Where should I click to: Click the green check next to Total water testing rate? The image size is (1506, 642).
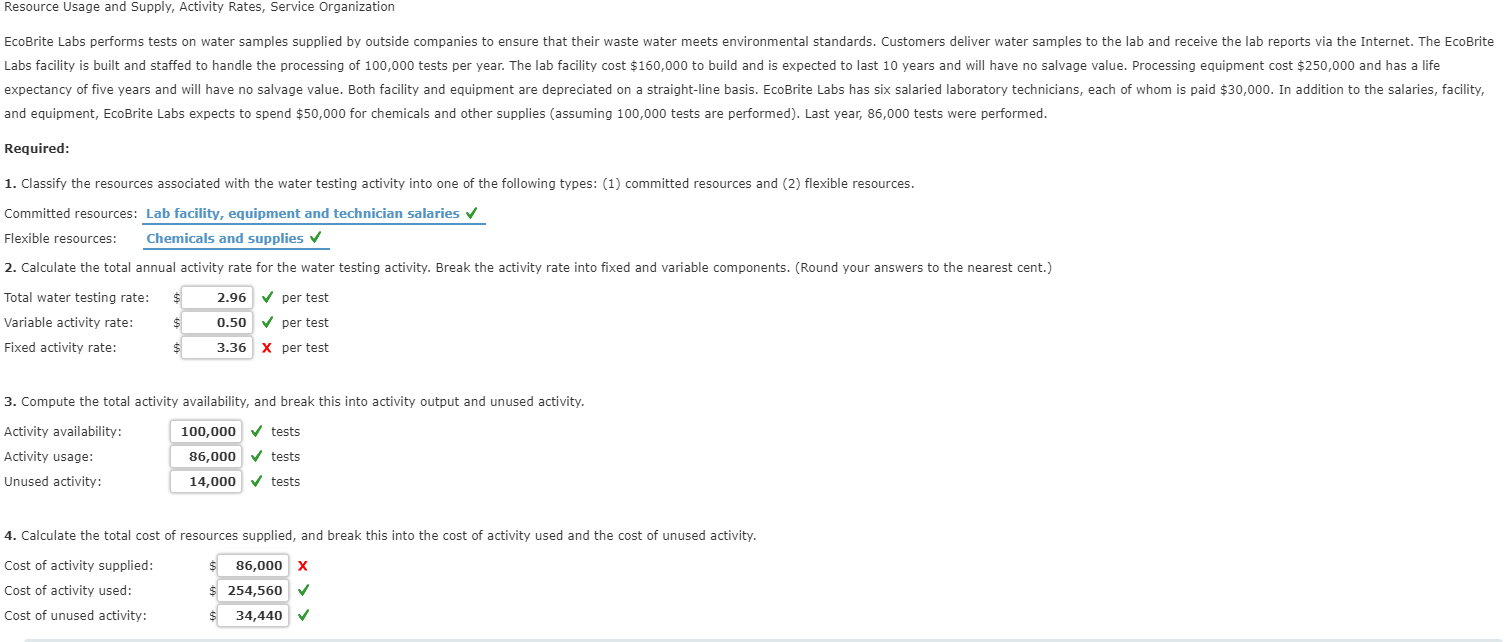point(266,297)
